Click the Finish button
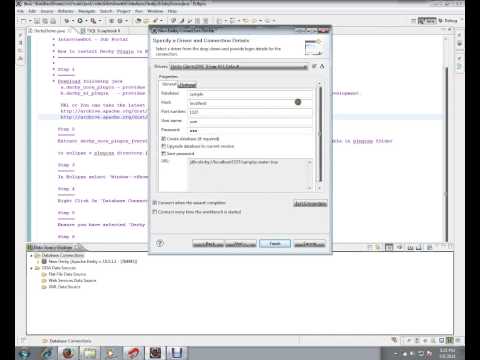 [275, 244]
